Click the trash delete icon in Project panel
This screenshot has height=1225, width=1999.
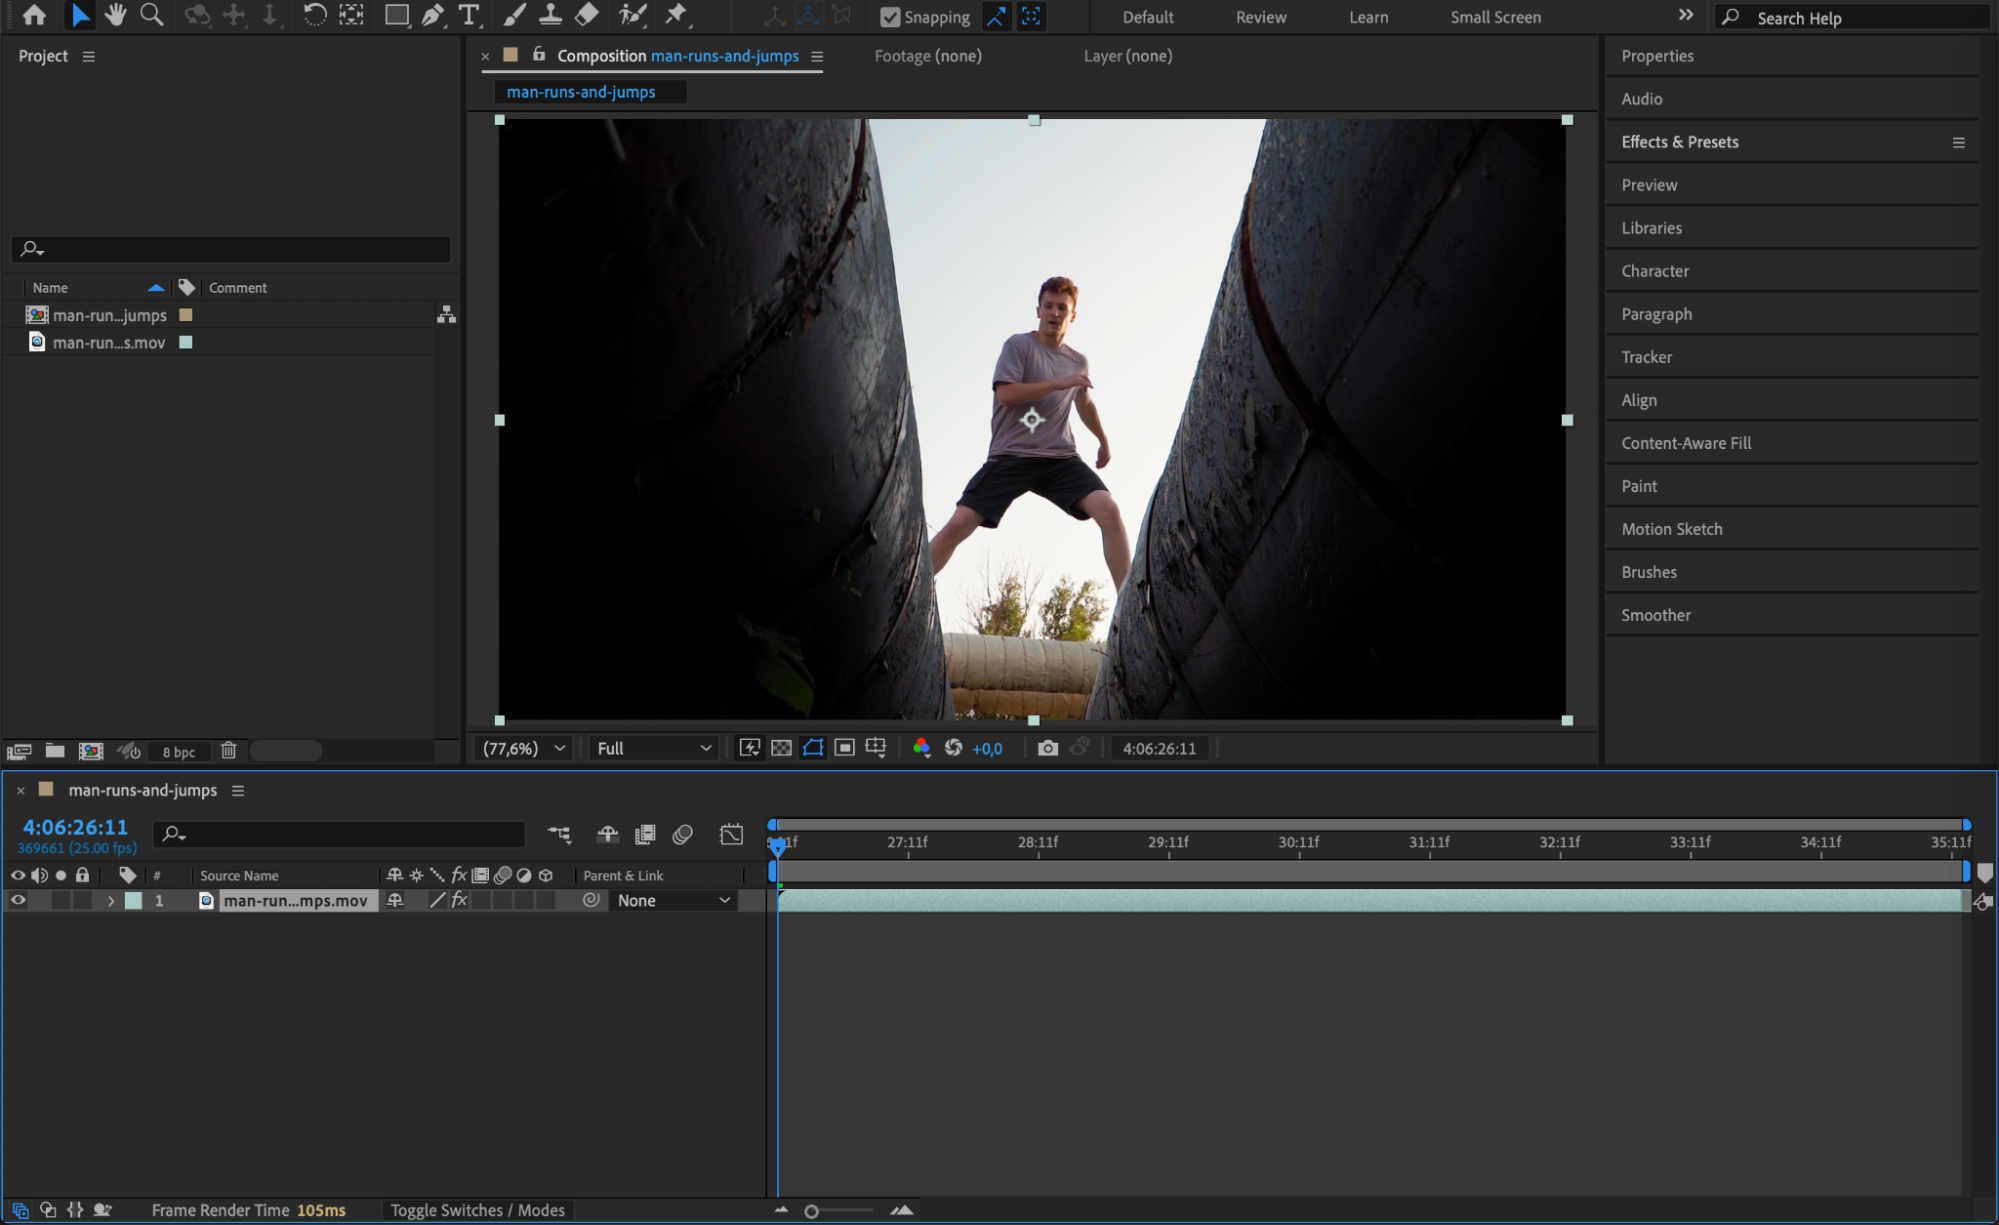(x=228, y=751)
